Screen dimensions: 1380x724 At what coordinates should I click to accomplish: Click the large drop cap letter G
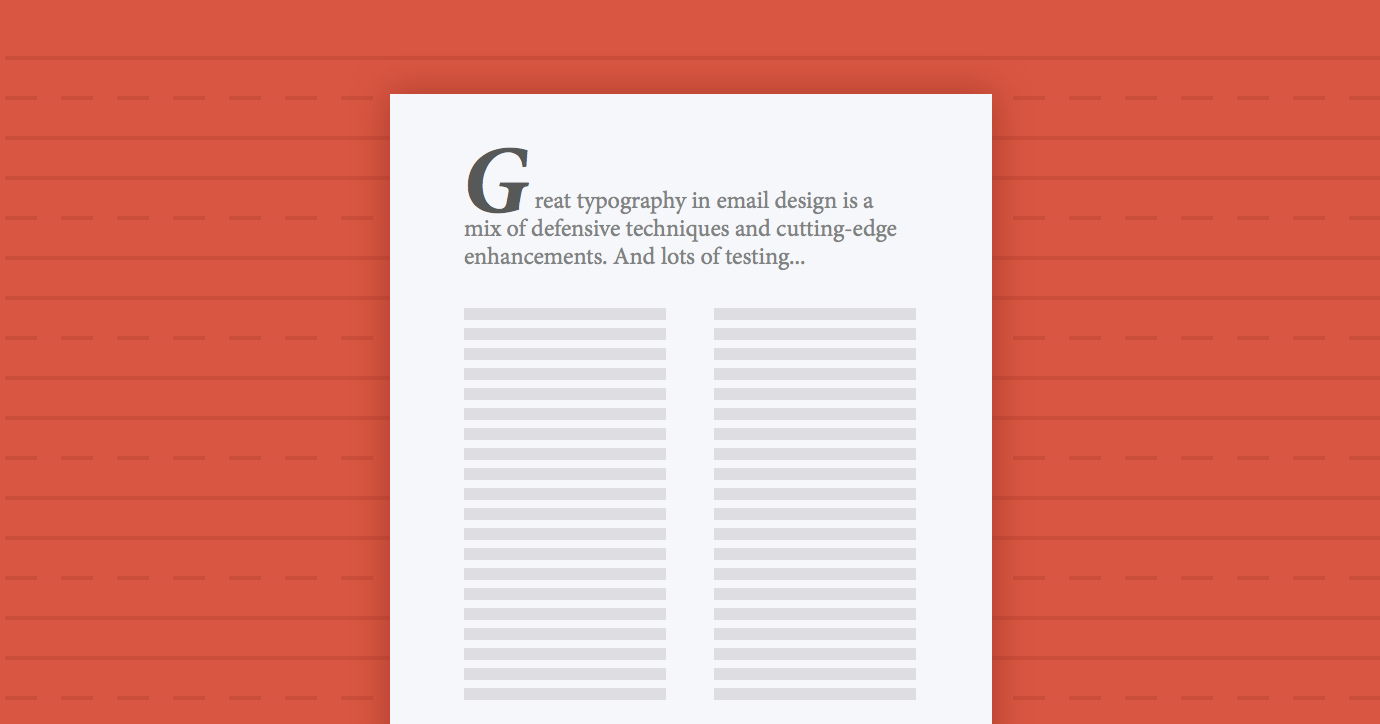click(497, 180)
